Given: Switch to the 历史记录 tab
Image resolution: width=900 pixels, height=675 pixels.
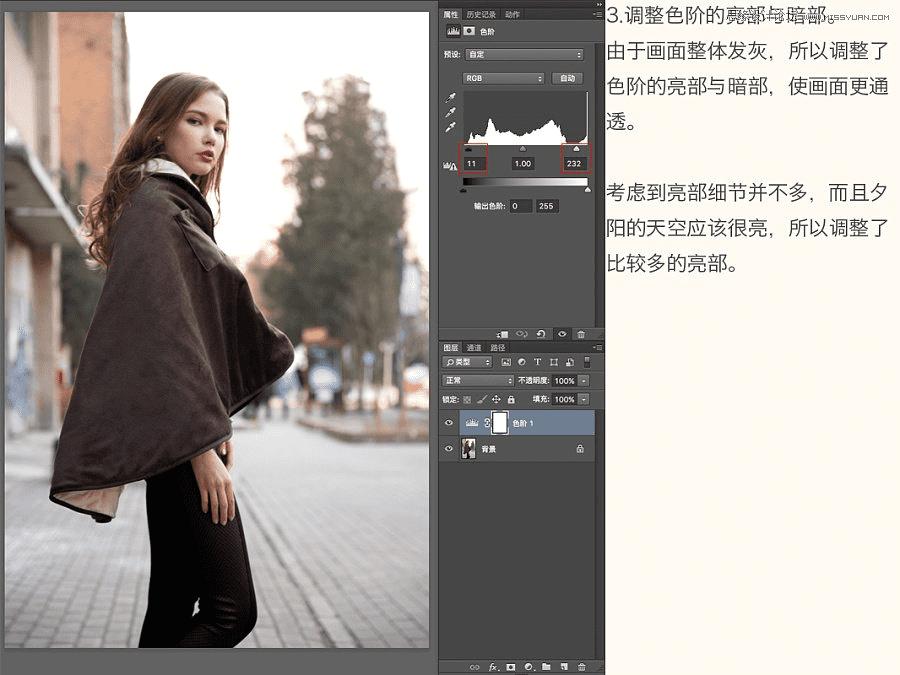Looking at the screenshot, I should point(481,15).
